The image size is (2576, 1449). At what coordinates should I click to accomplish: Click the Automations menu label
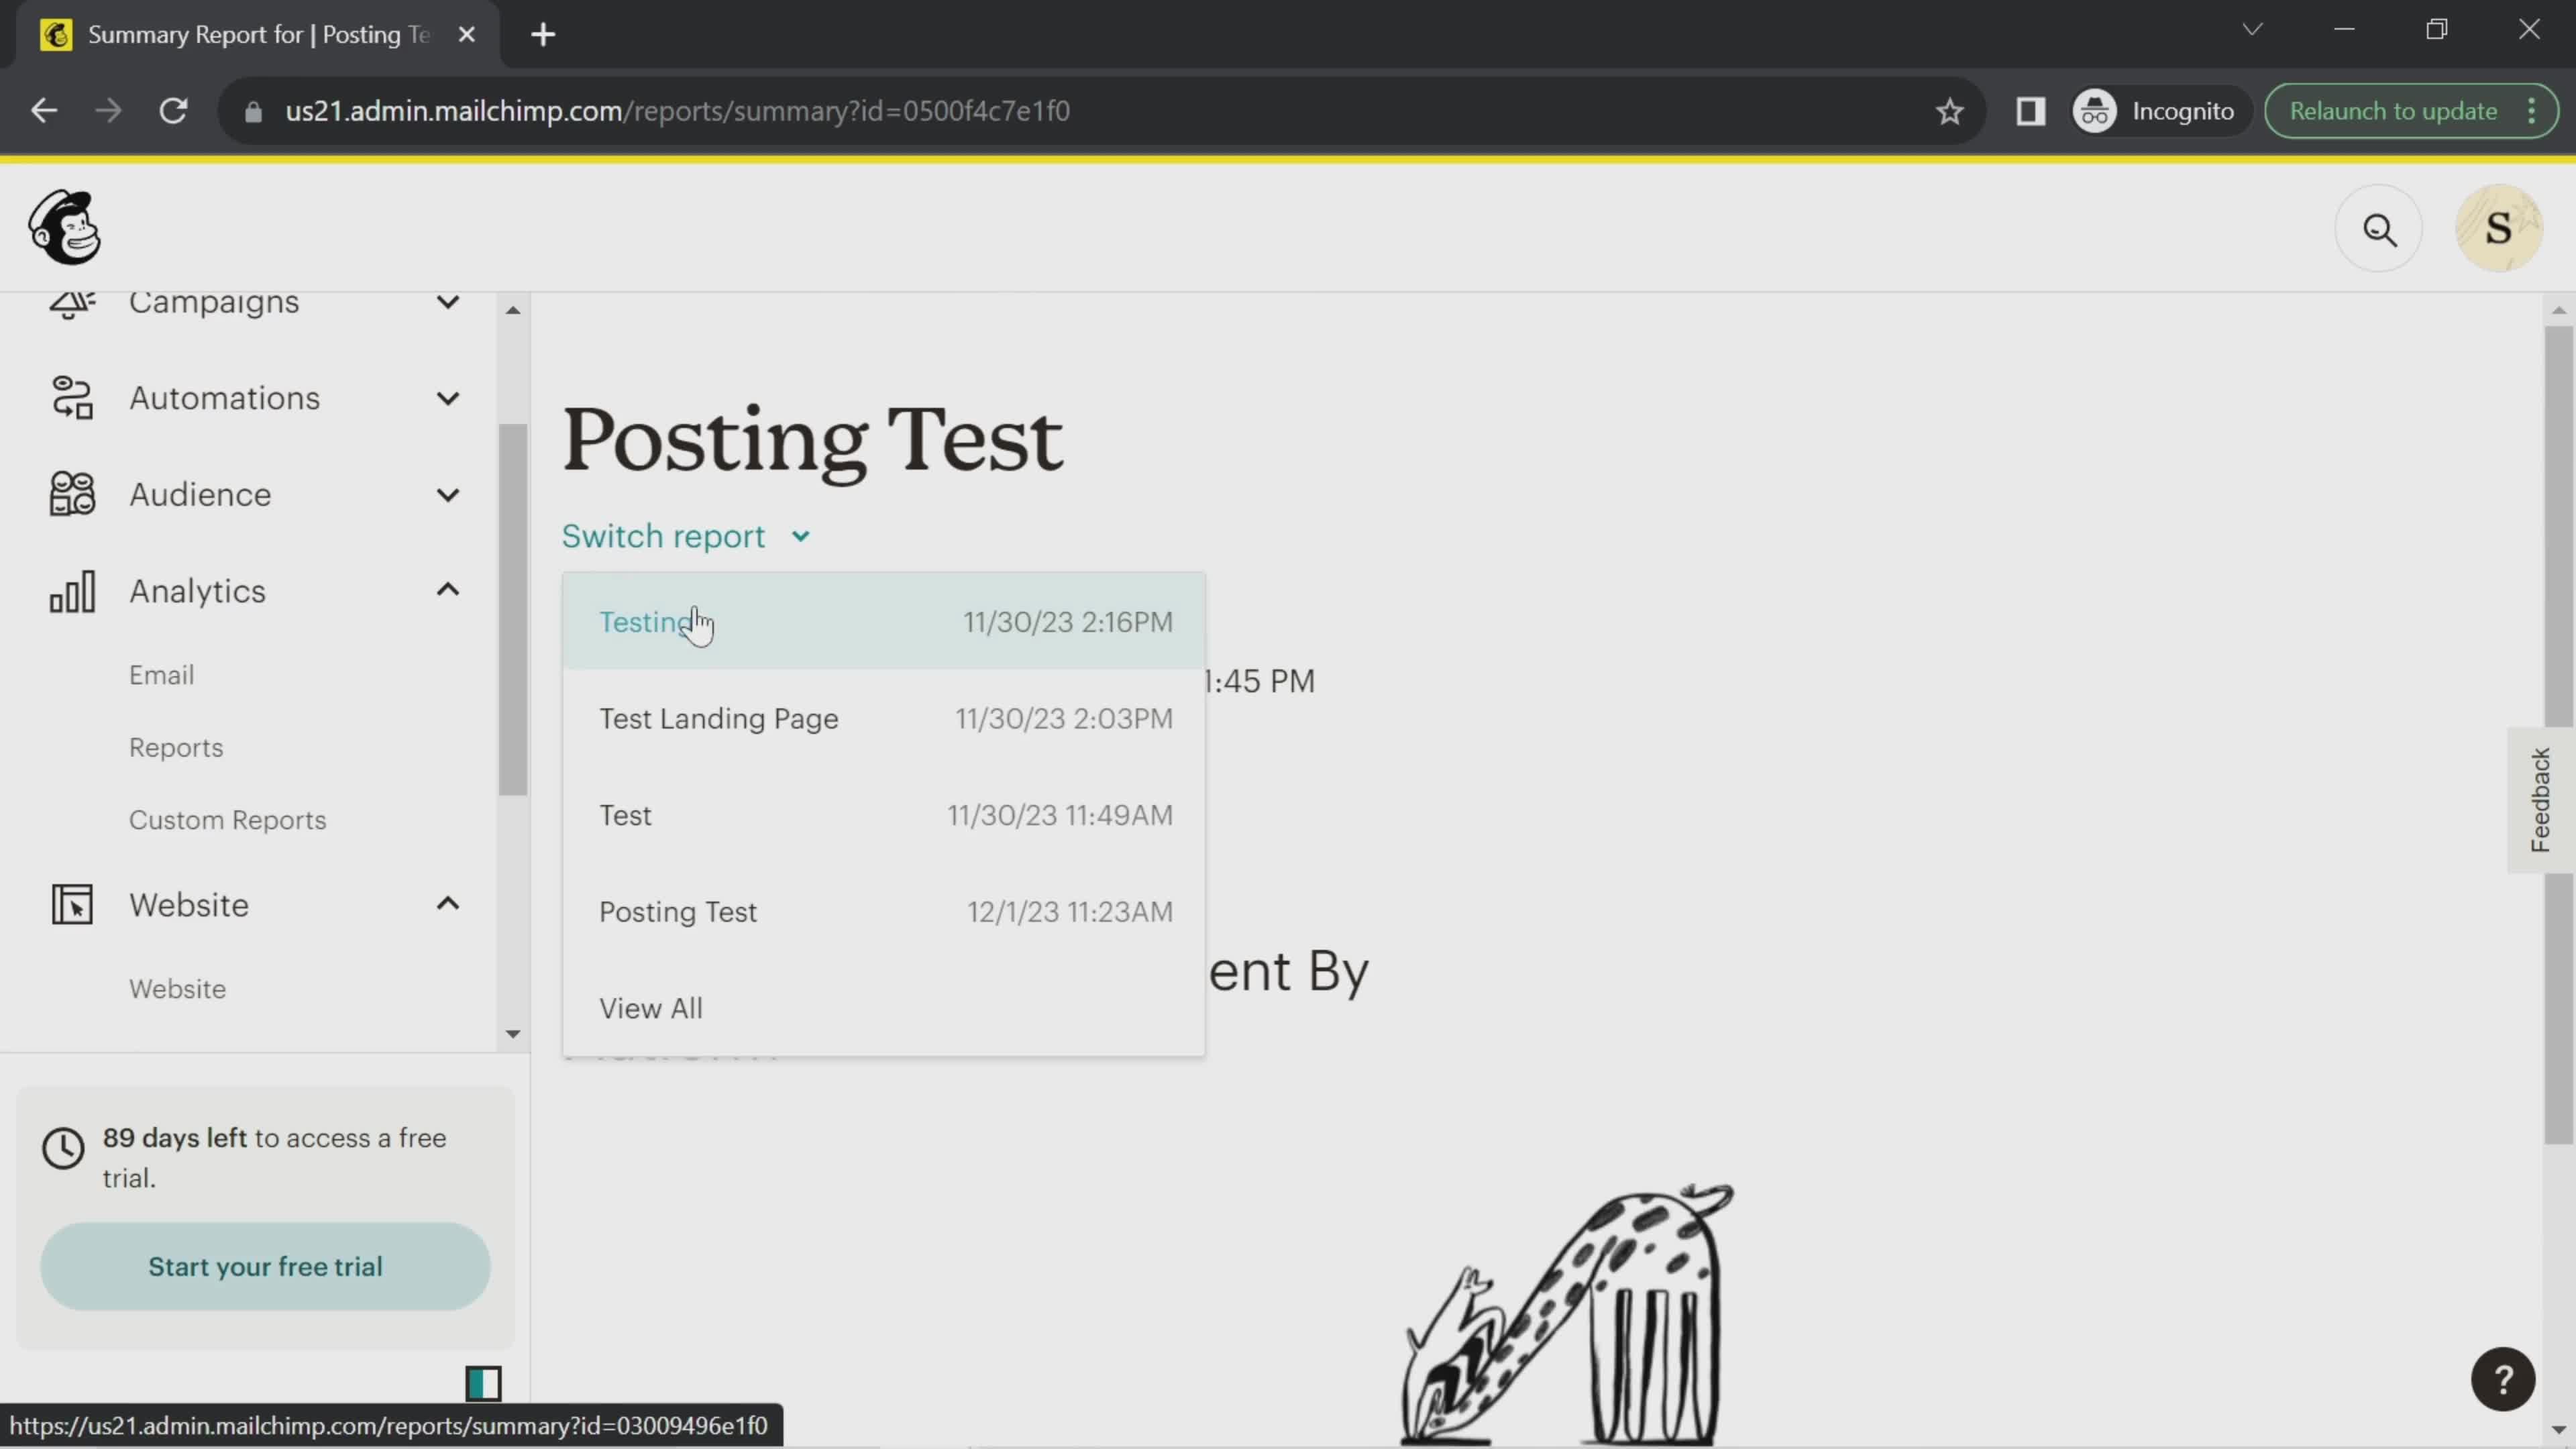pyautogui.click(x=225, y=398)
